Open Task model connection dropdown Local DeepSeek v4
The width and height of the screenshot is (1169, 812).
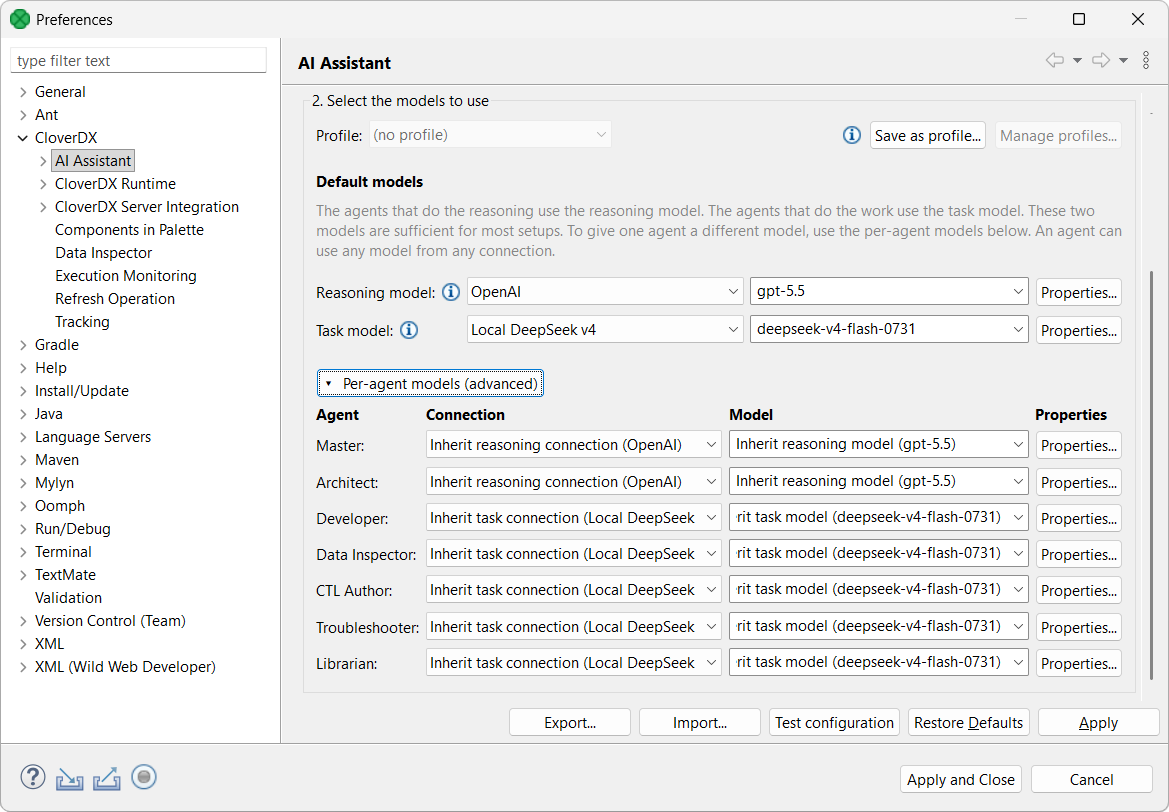(x=605, y=330)
